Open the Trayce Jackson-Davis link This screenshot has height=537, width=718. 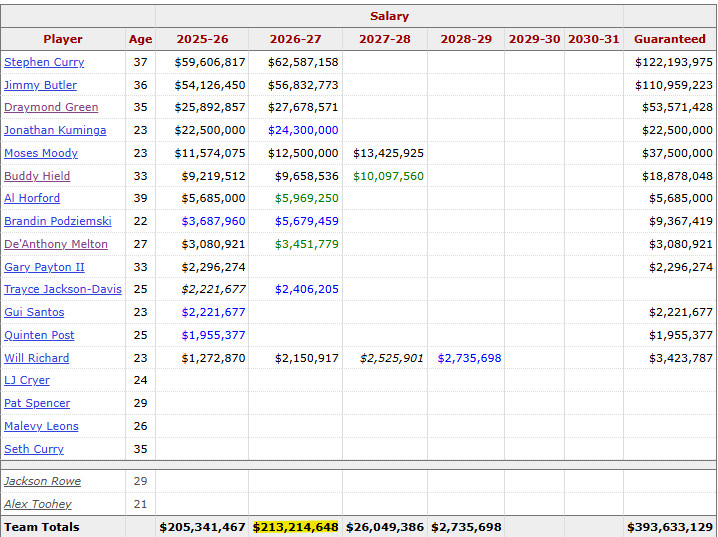coord(63,289)
